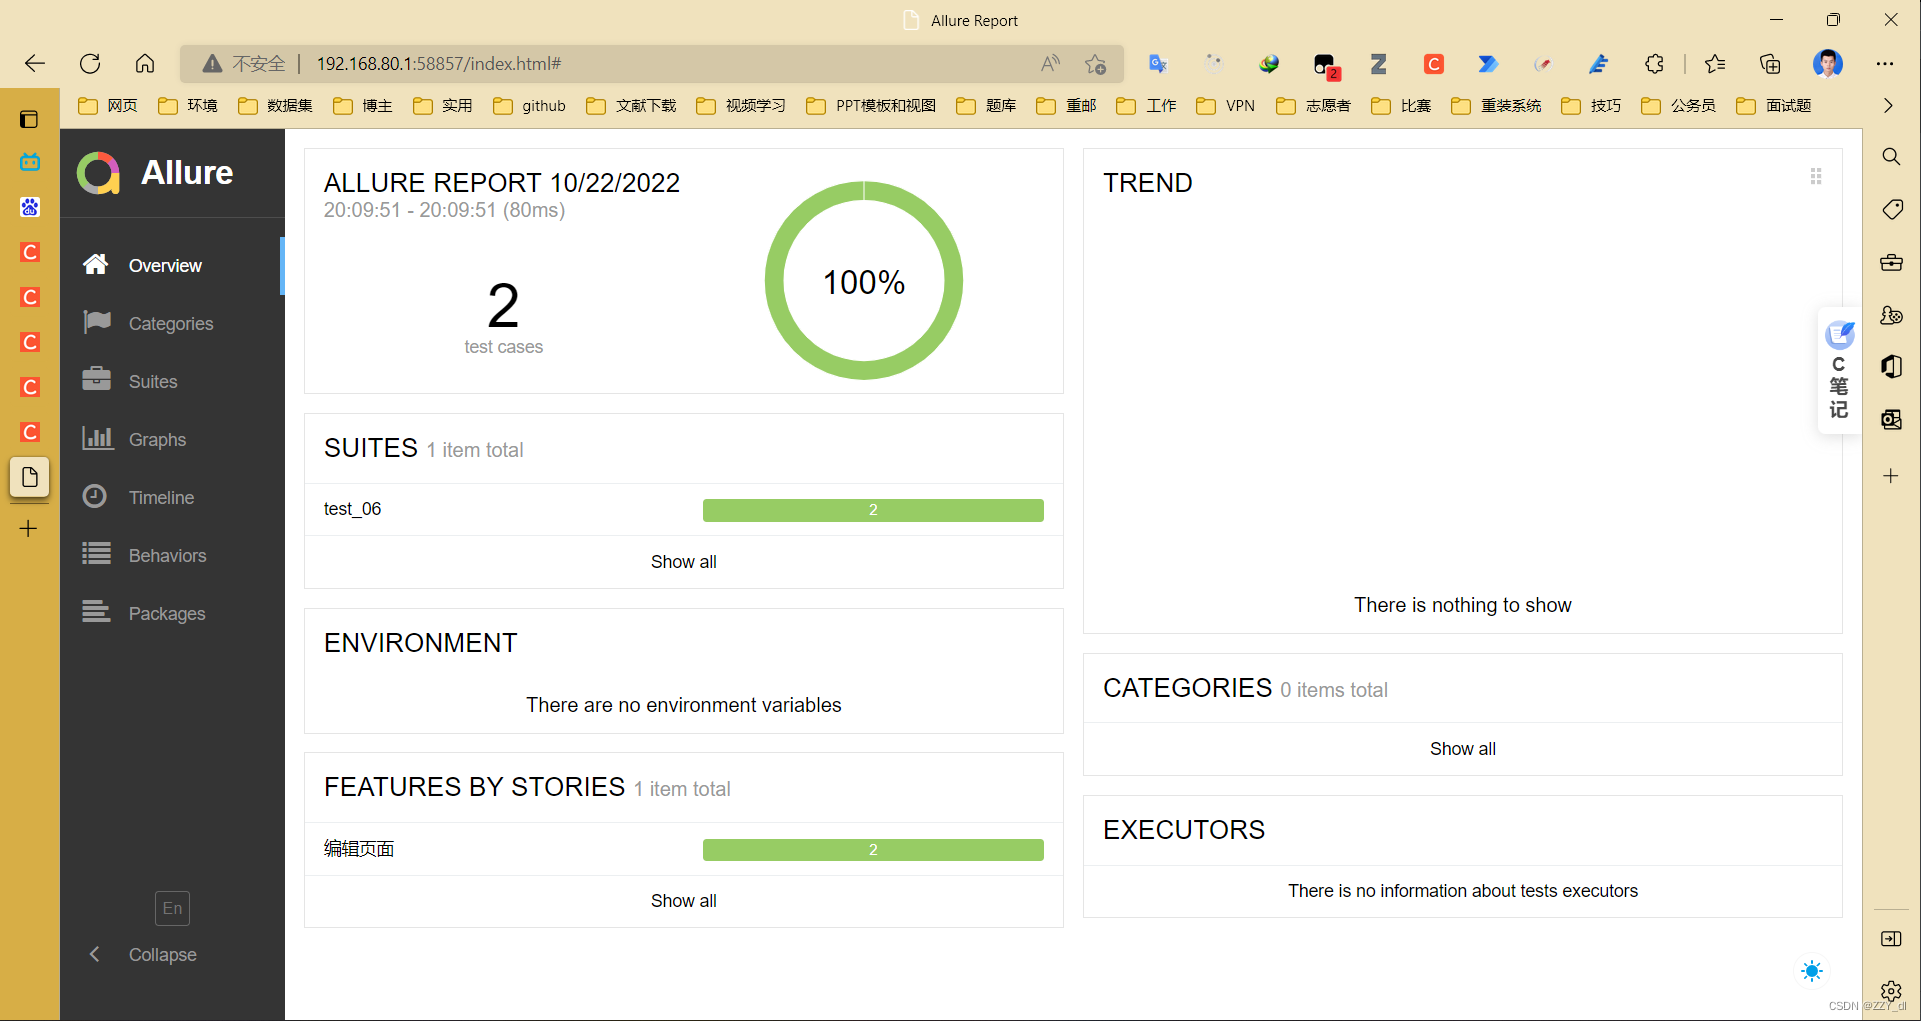Screen dimensions: 1921x1021
Task: Open Suites via briefcase icon
Action: pos(96,380)
